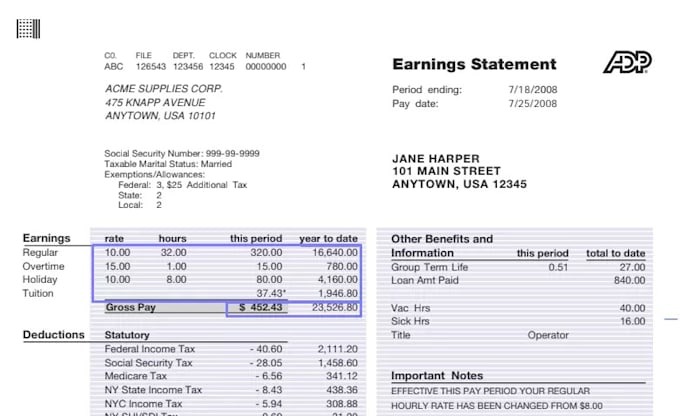Select the Gross Pay $452.43 amount
Viewport: 680px width, 416px height.
point(262,308)
